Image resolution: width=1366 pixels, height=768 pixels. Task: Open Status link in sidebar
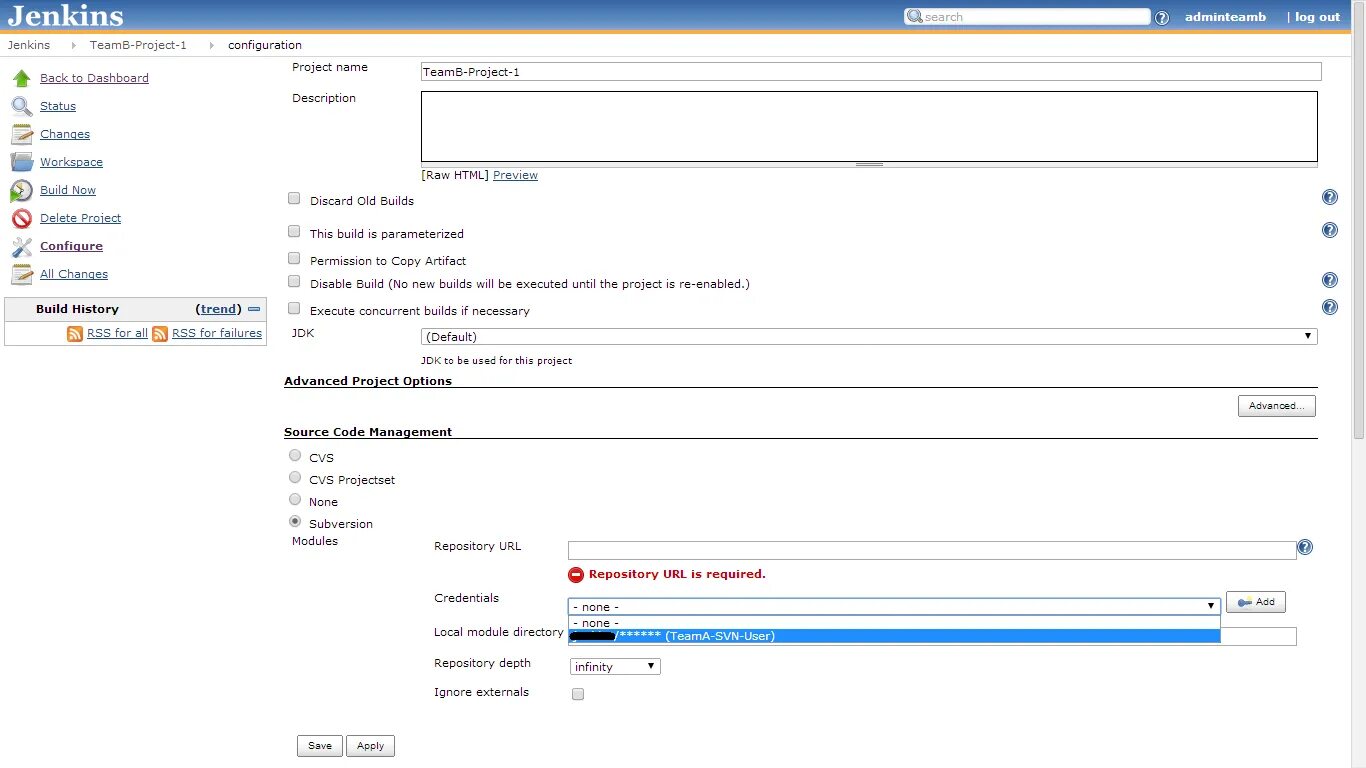coord(58,106)
